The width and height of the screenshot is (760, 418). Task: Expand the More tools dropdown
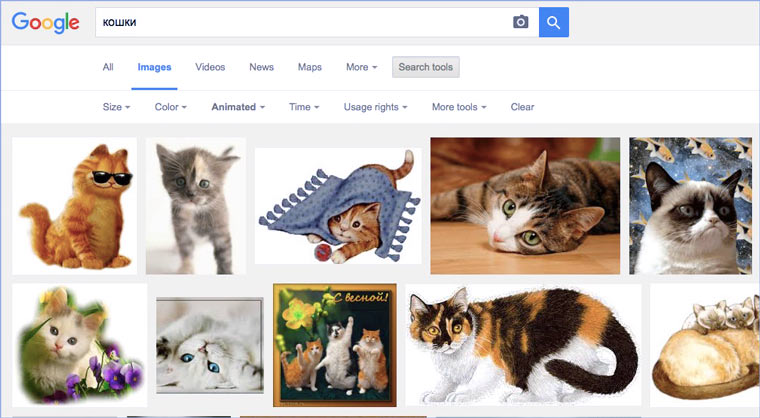pyautogui.click(x=459, y=107)
